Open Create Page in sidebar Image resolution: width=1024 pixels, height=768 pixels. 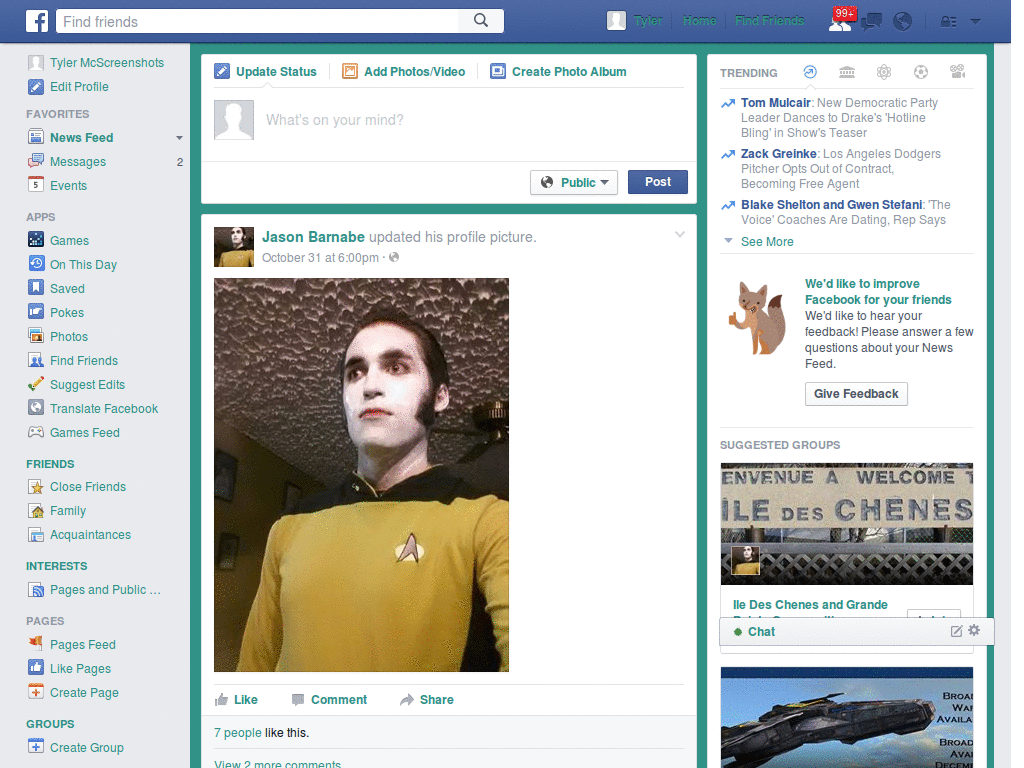click(84, 693)
